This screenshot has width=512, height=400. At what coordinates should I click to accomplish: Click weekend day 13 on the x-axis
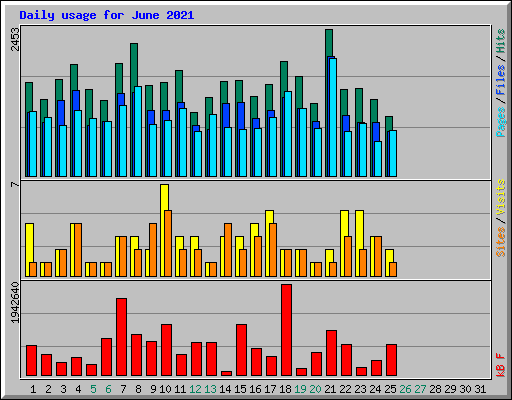(x=210, y=389)
